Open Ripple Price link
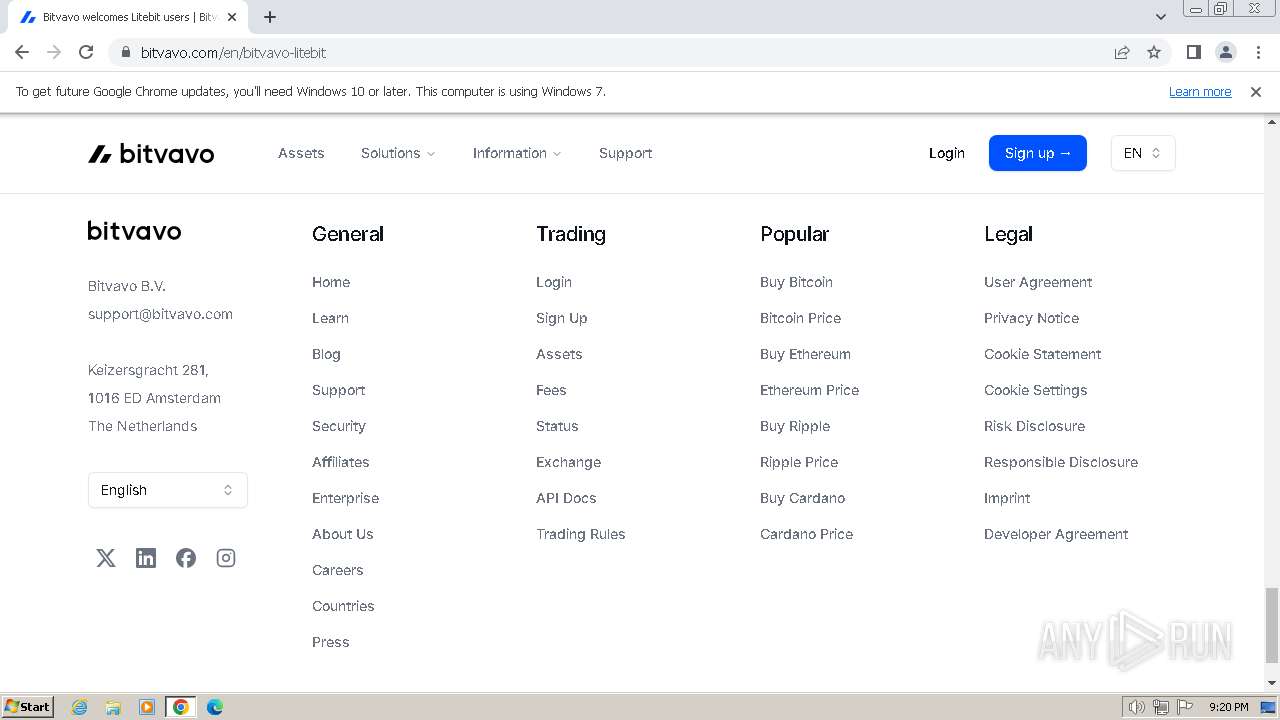The width and height of the screenshot is (1280, 720). (x=799, y=462)
